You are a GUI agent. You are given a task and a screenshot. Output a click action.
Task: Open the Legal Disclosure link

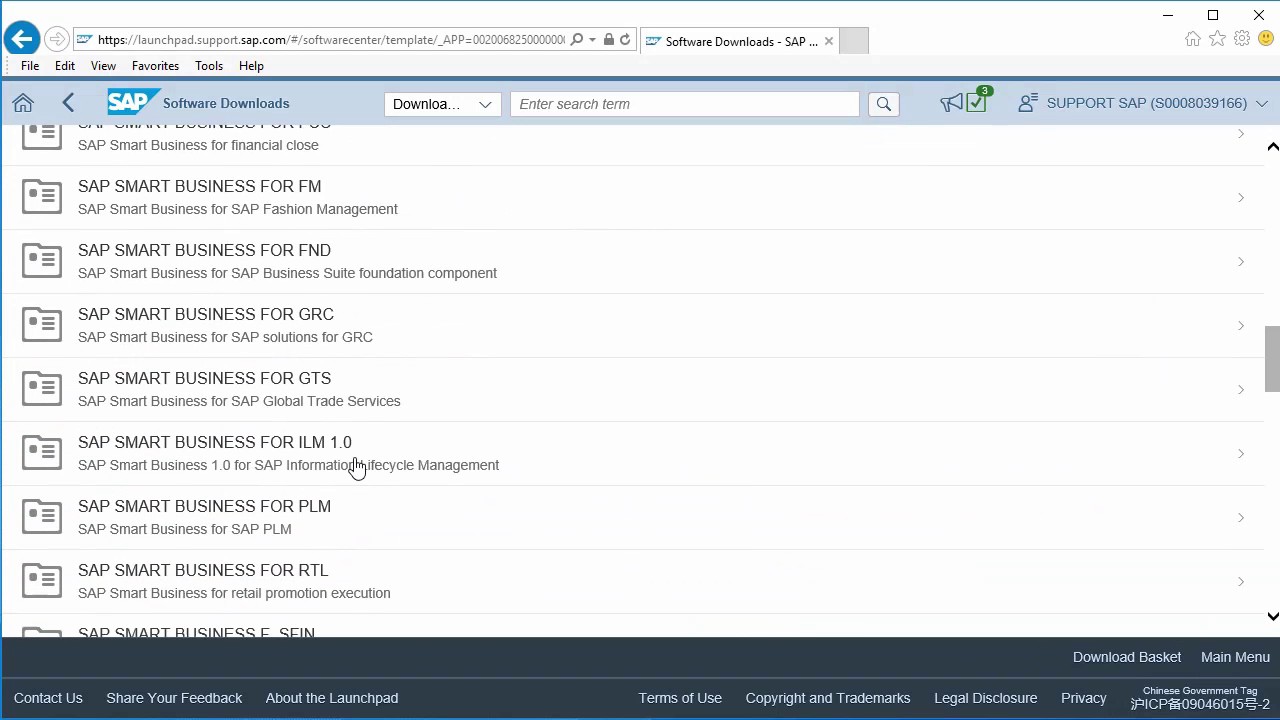(986, 698)
